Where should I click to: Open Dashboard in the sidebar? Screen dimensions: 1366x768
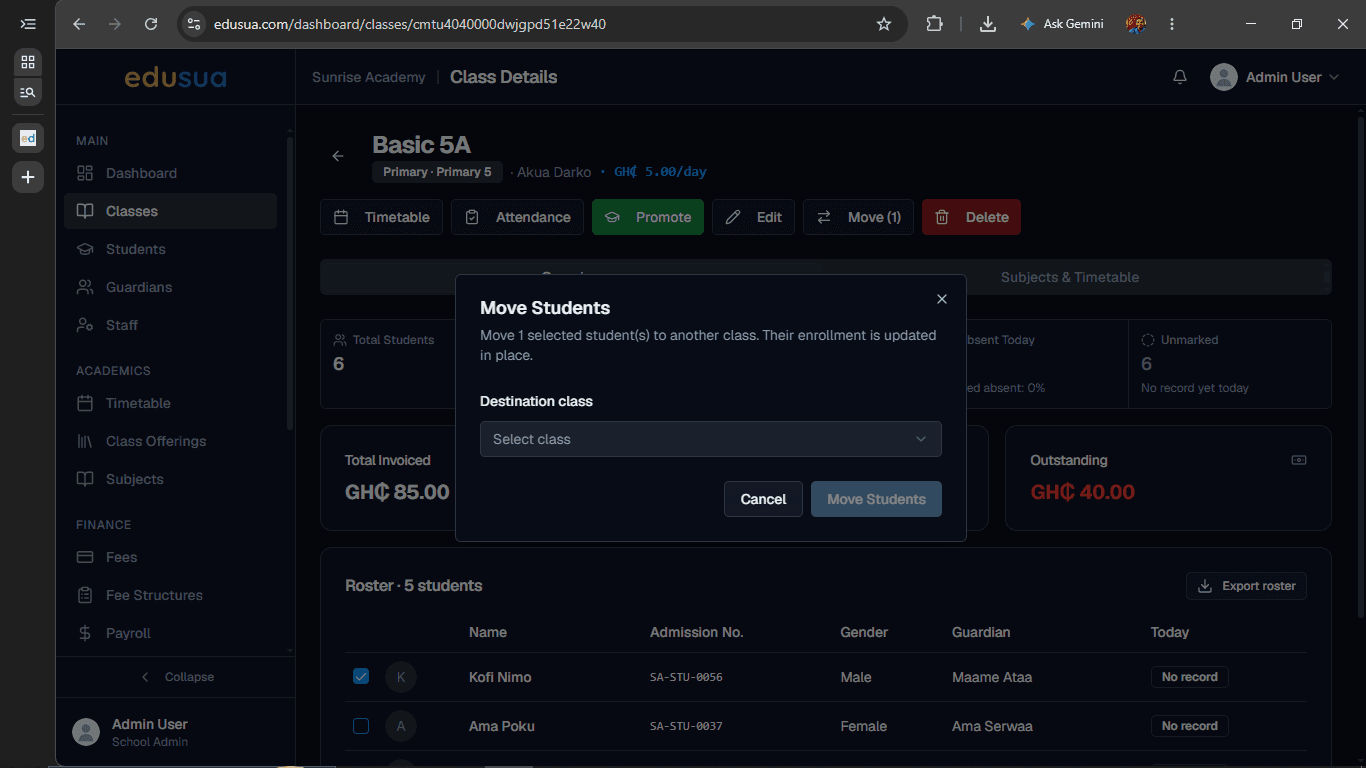170,173
